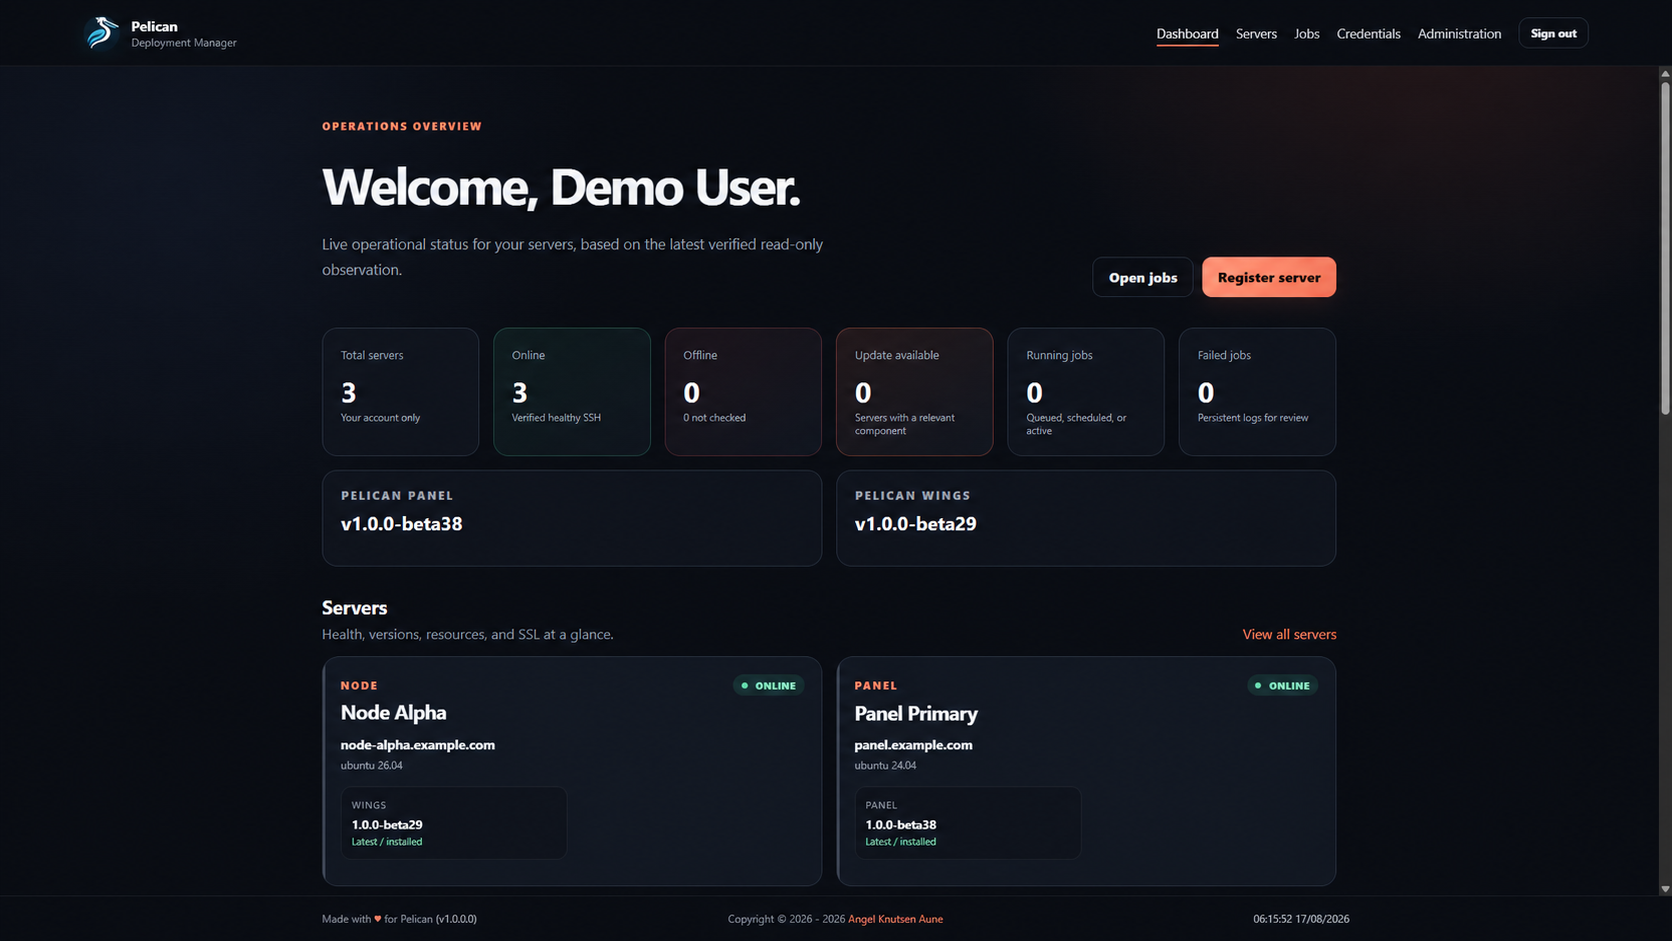Select the Administration nav item
1672x941 pixels.
click(1459, 33)
